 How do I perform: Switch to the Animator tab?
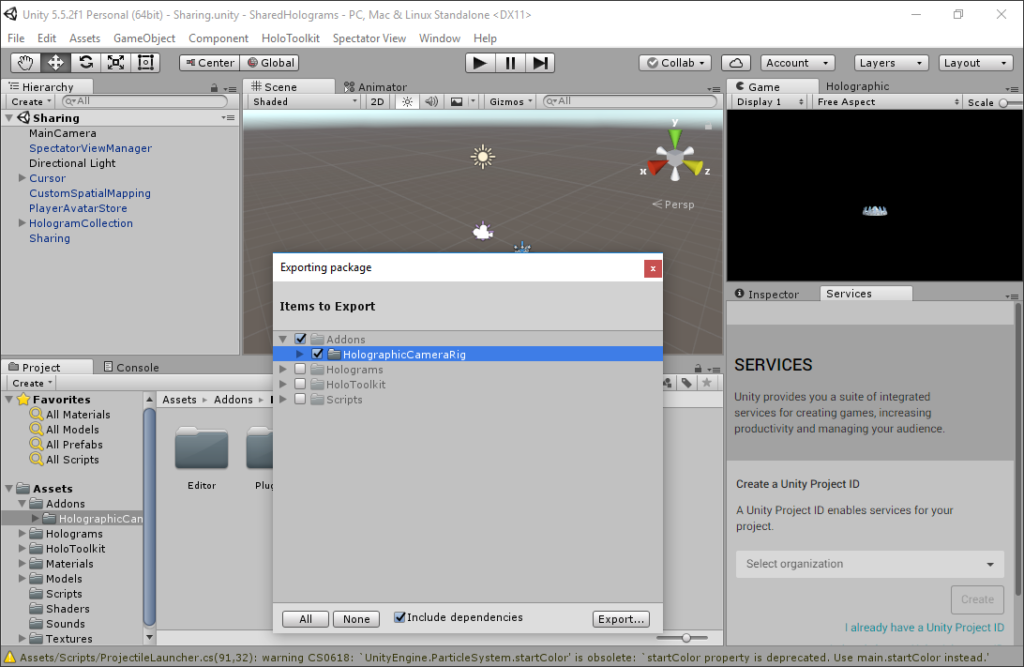[x=376, y=87]
